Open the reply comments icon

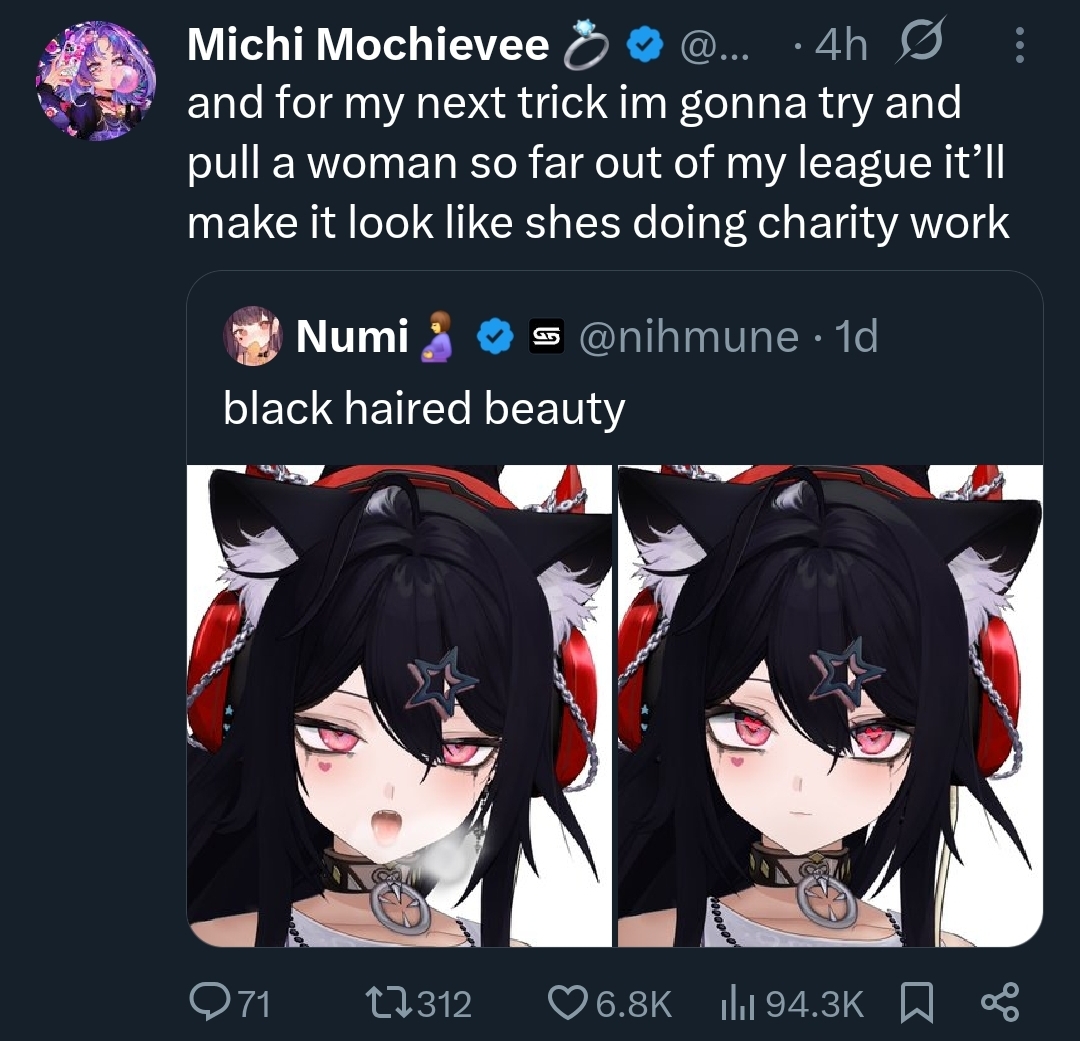coord(205,1003)
